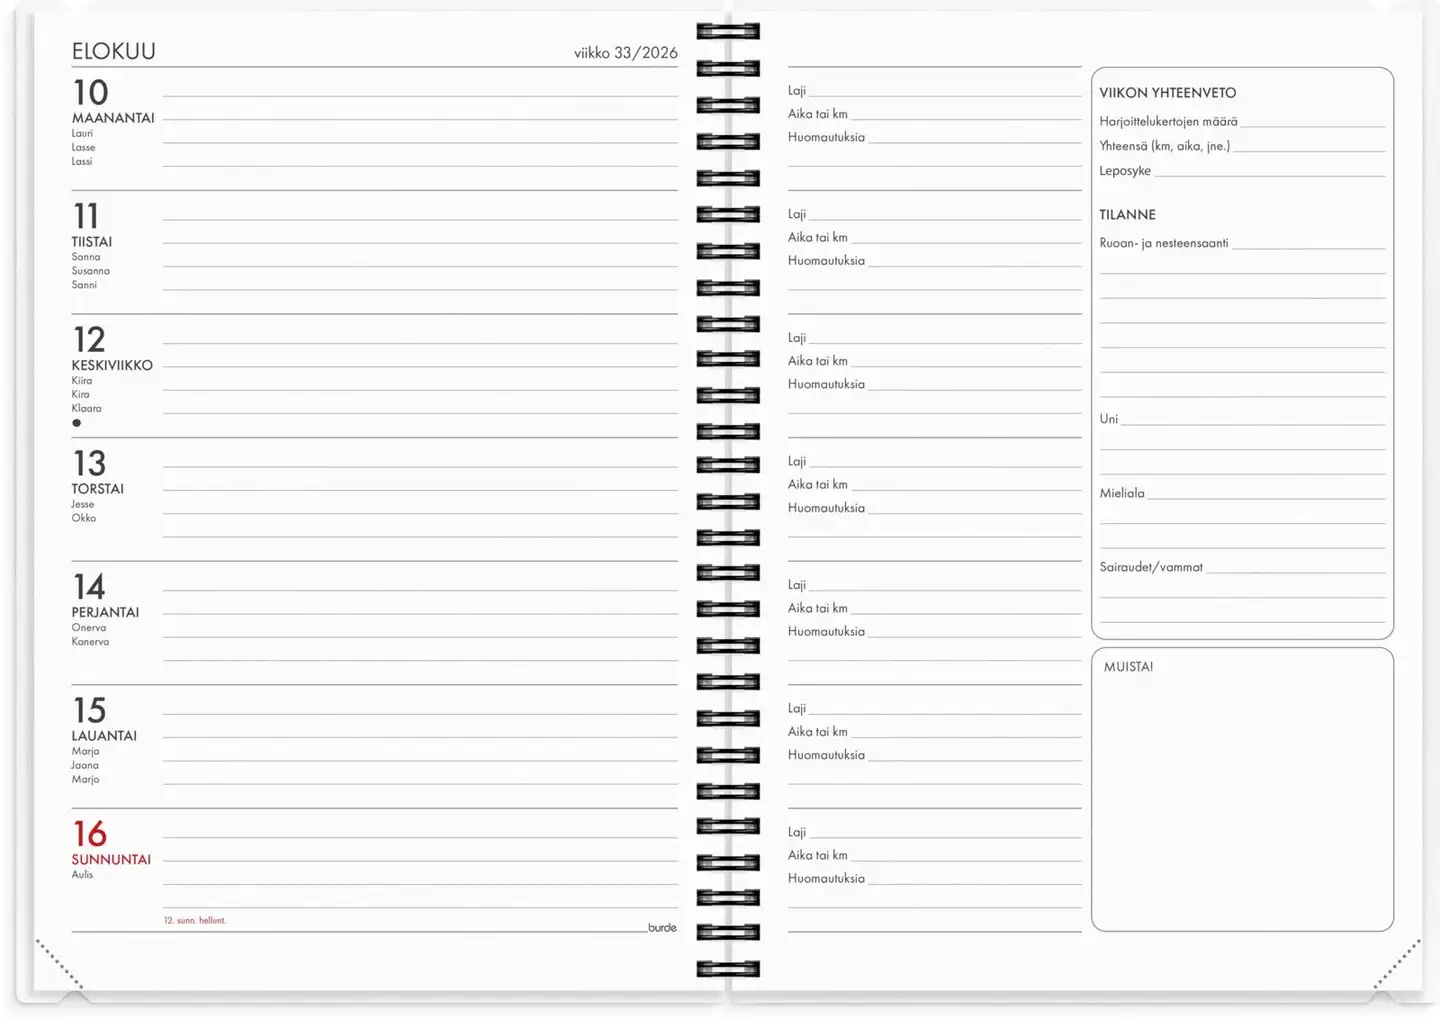Click the red '12. sunn. hellunt.' note

(x=195, y=920)
